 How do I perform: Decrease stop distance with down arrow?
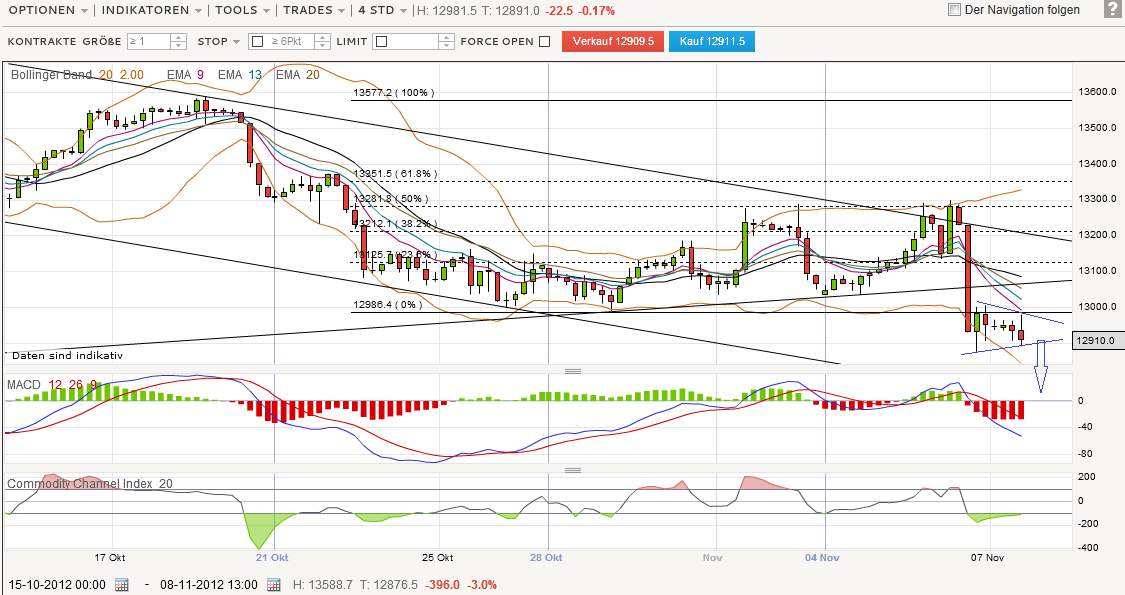click(323, 45)
